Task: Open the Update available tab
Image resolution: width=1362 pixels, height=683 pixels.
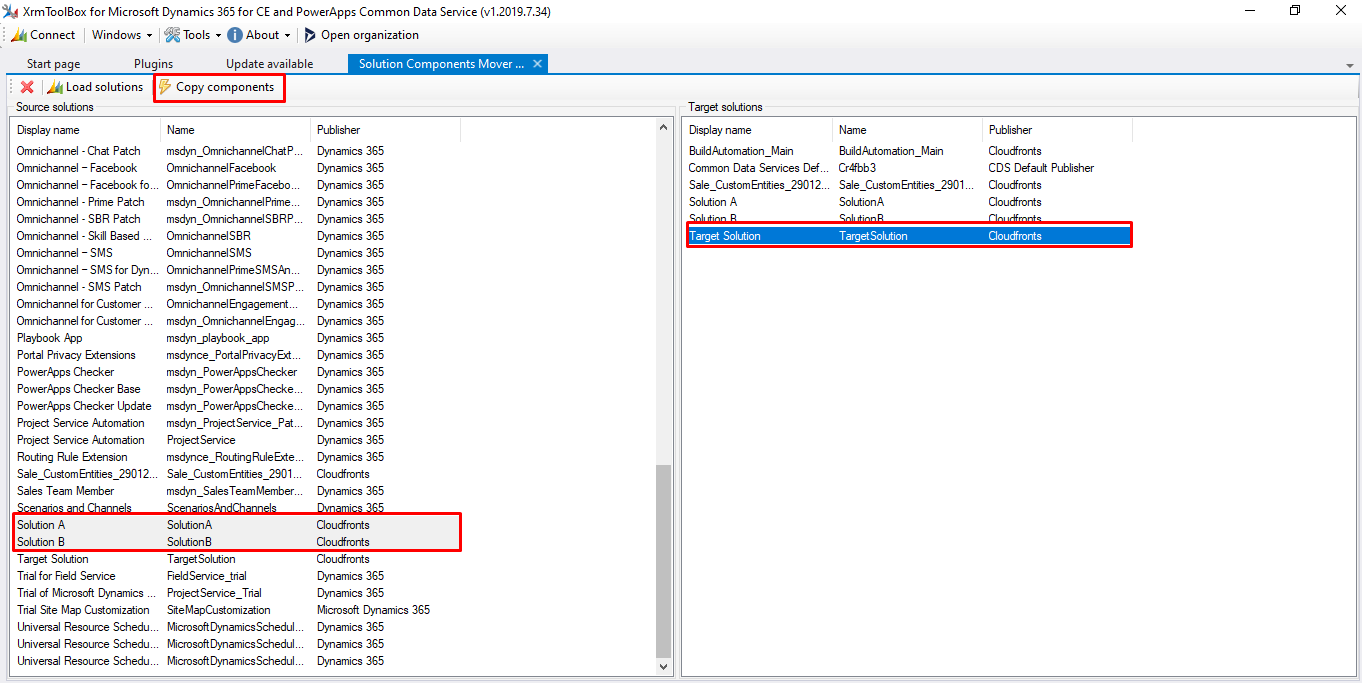Action: tap(269, 64)
